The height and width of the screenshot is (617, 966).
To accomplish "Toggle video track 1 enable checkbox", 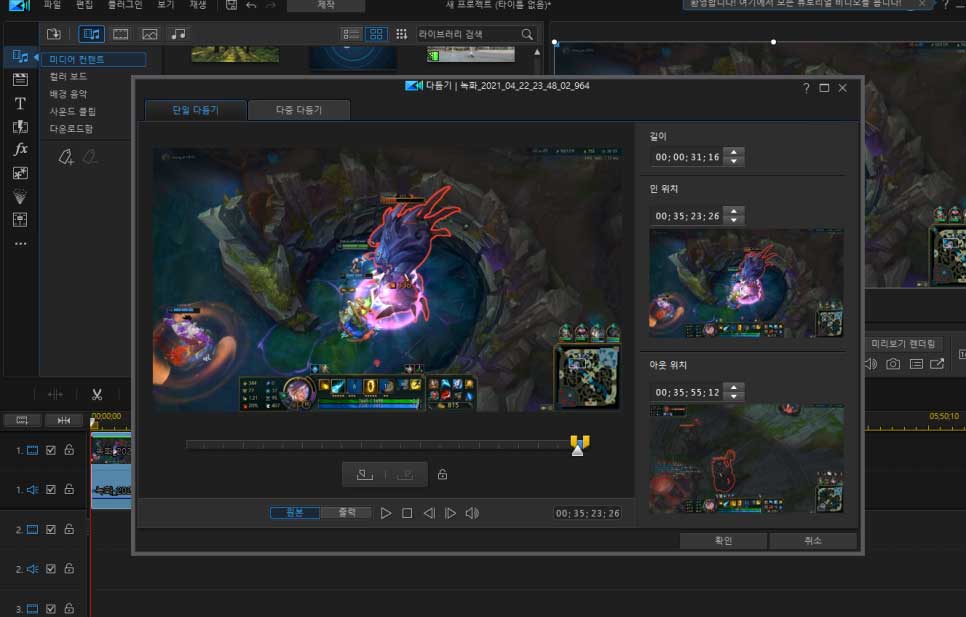I will 51,450.
